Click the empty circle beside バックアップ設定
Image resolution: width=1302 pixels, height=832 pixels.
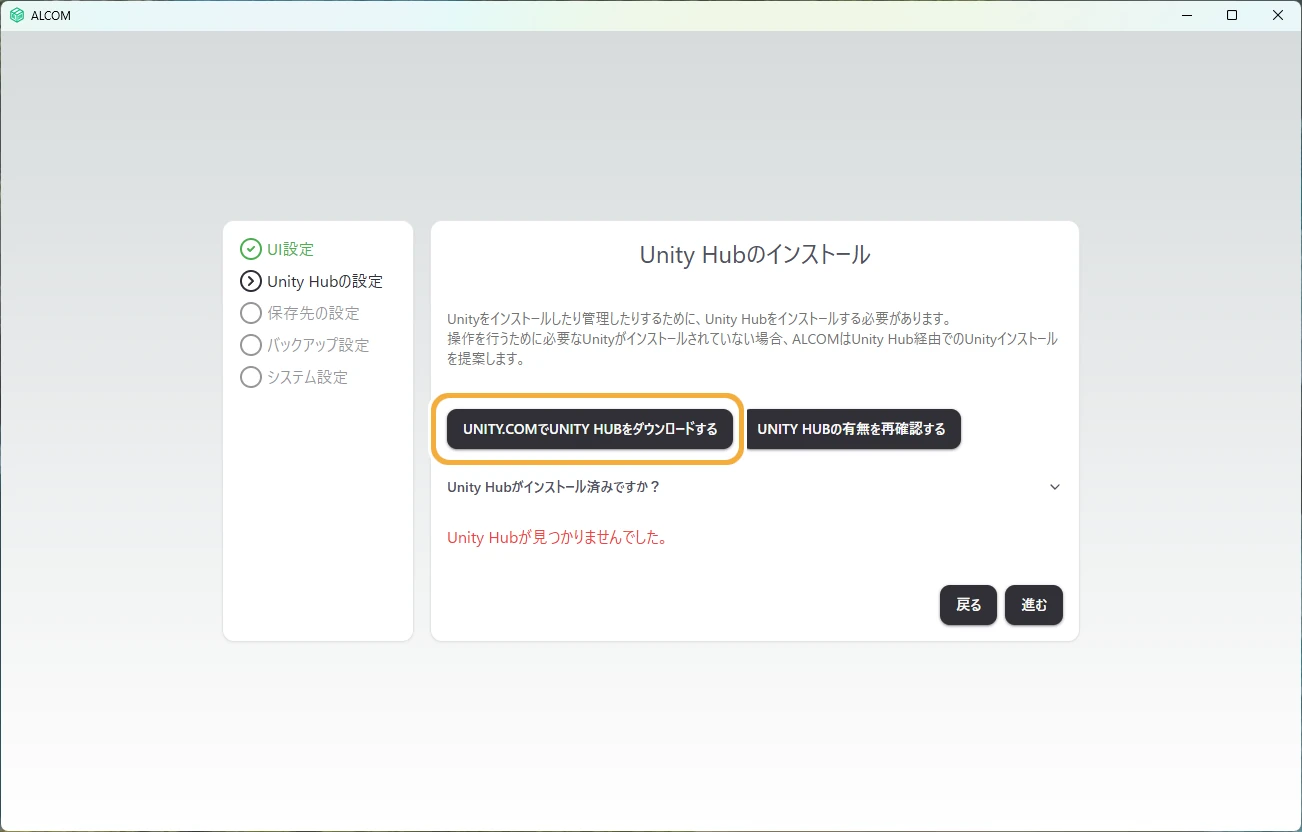(251, 345)
